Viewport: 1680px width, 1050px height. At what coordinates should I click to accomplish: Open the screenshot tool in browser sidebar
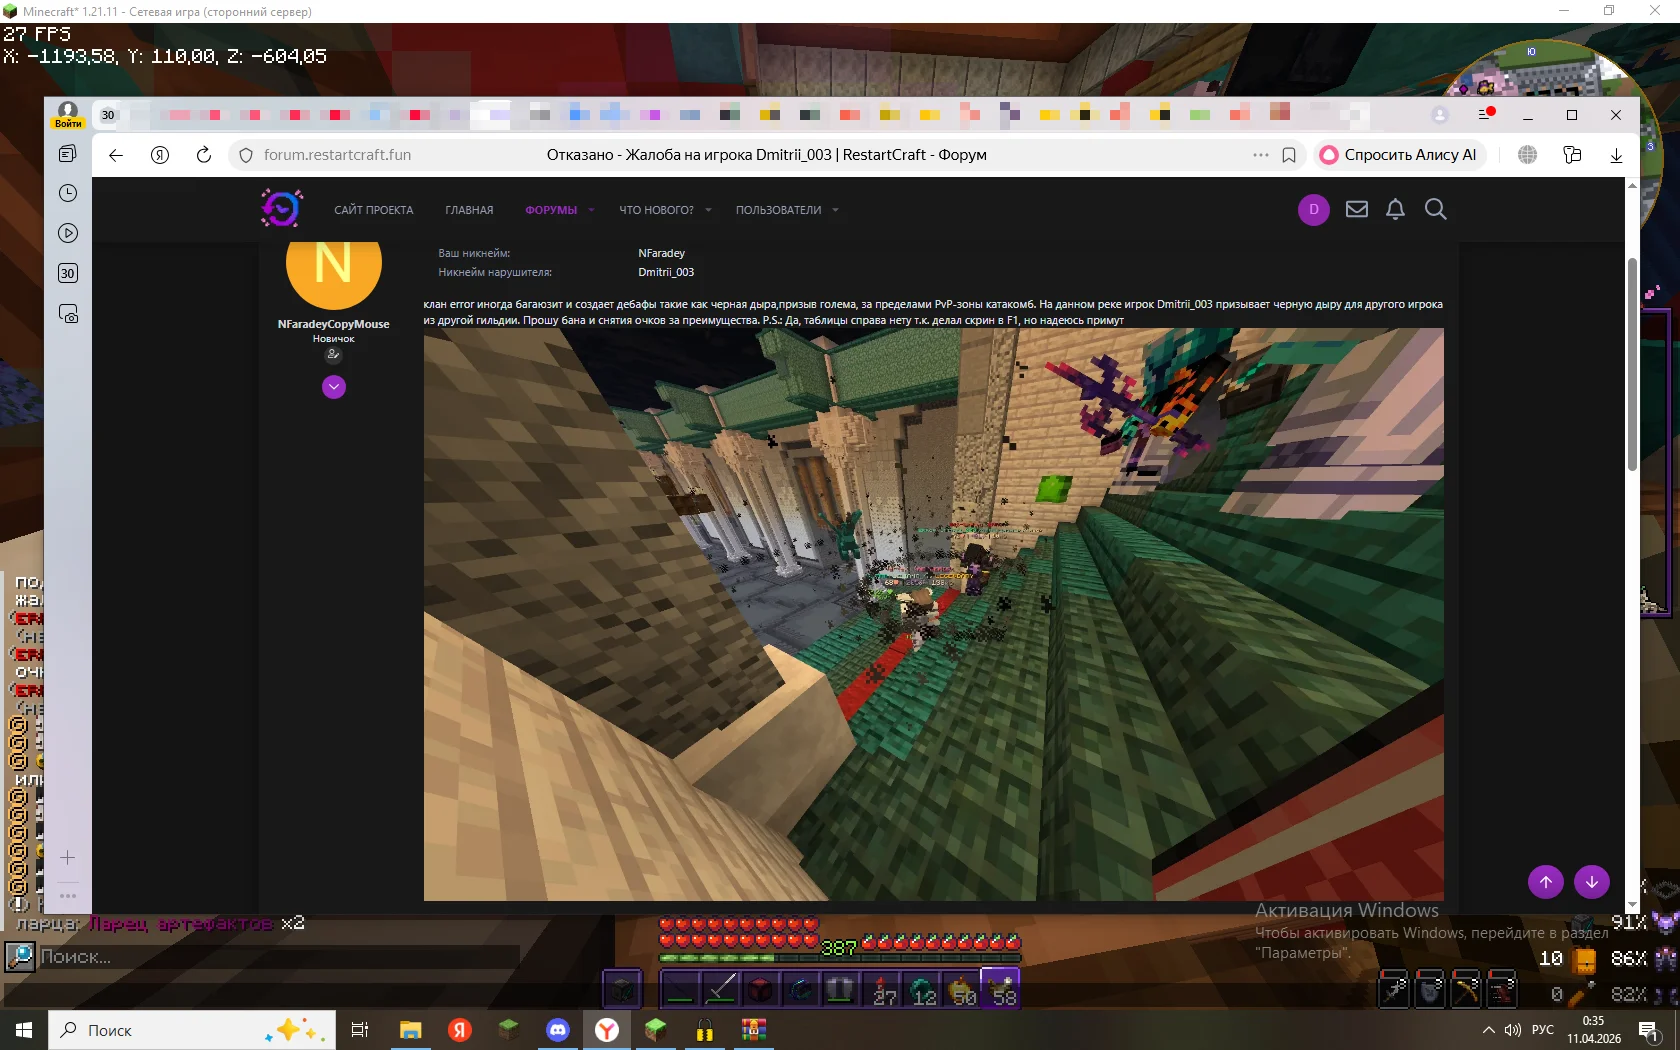click(x=68, y=314)
